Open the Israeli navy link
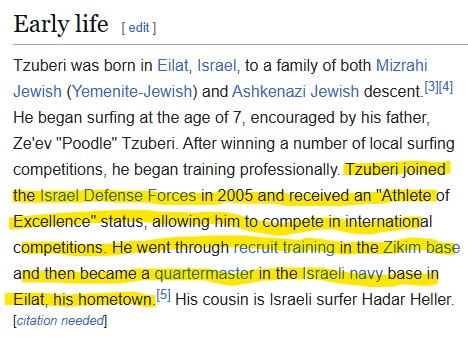The image size is (468, 361). click(343, 274)
